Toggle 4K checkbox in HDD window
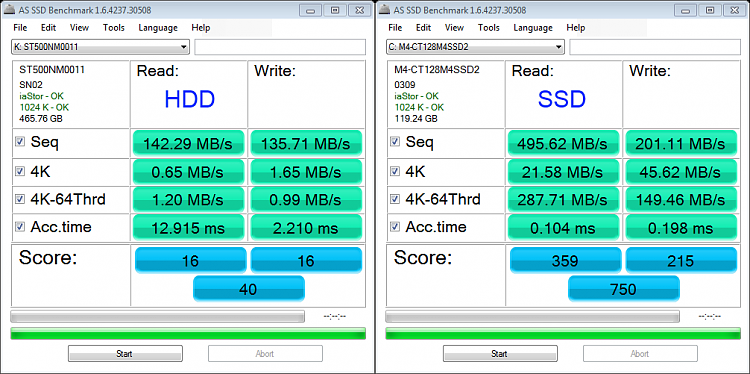Image resolution: width=750 pixels, height=374 pixels. 20,171
